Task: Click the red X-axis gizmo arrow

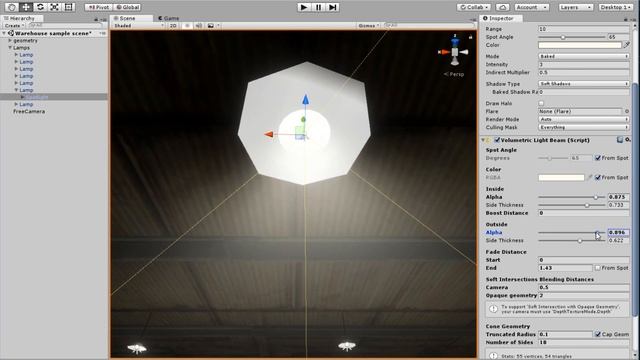Action: (x=268, y=134)
